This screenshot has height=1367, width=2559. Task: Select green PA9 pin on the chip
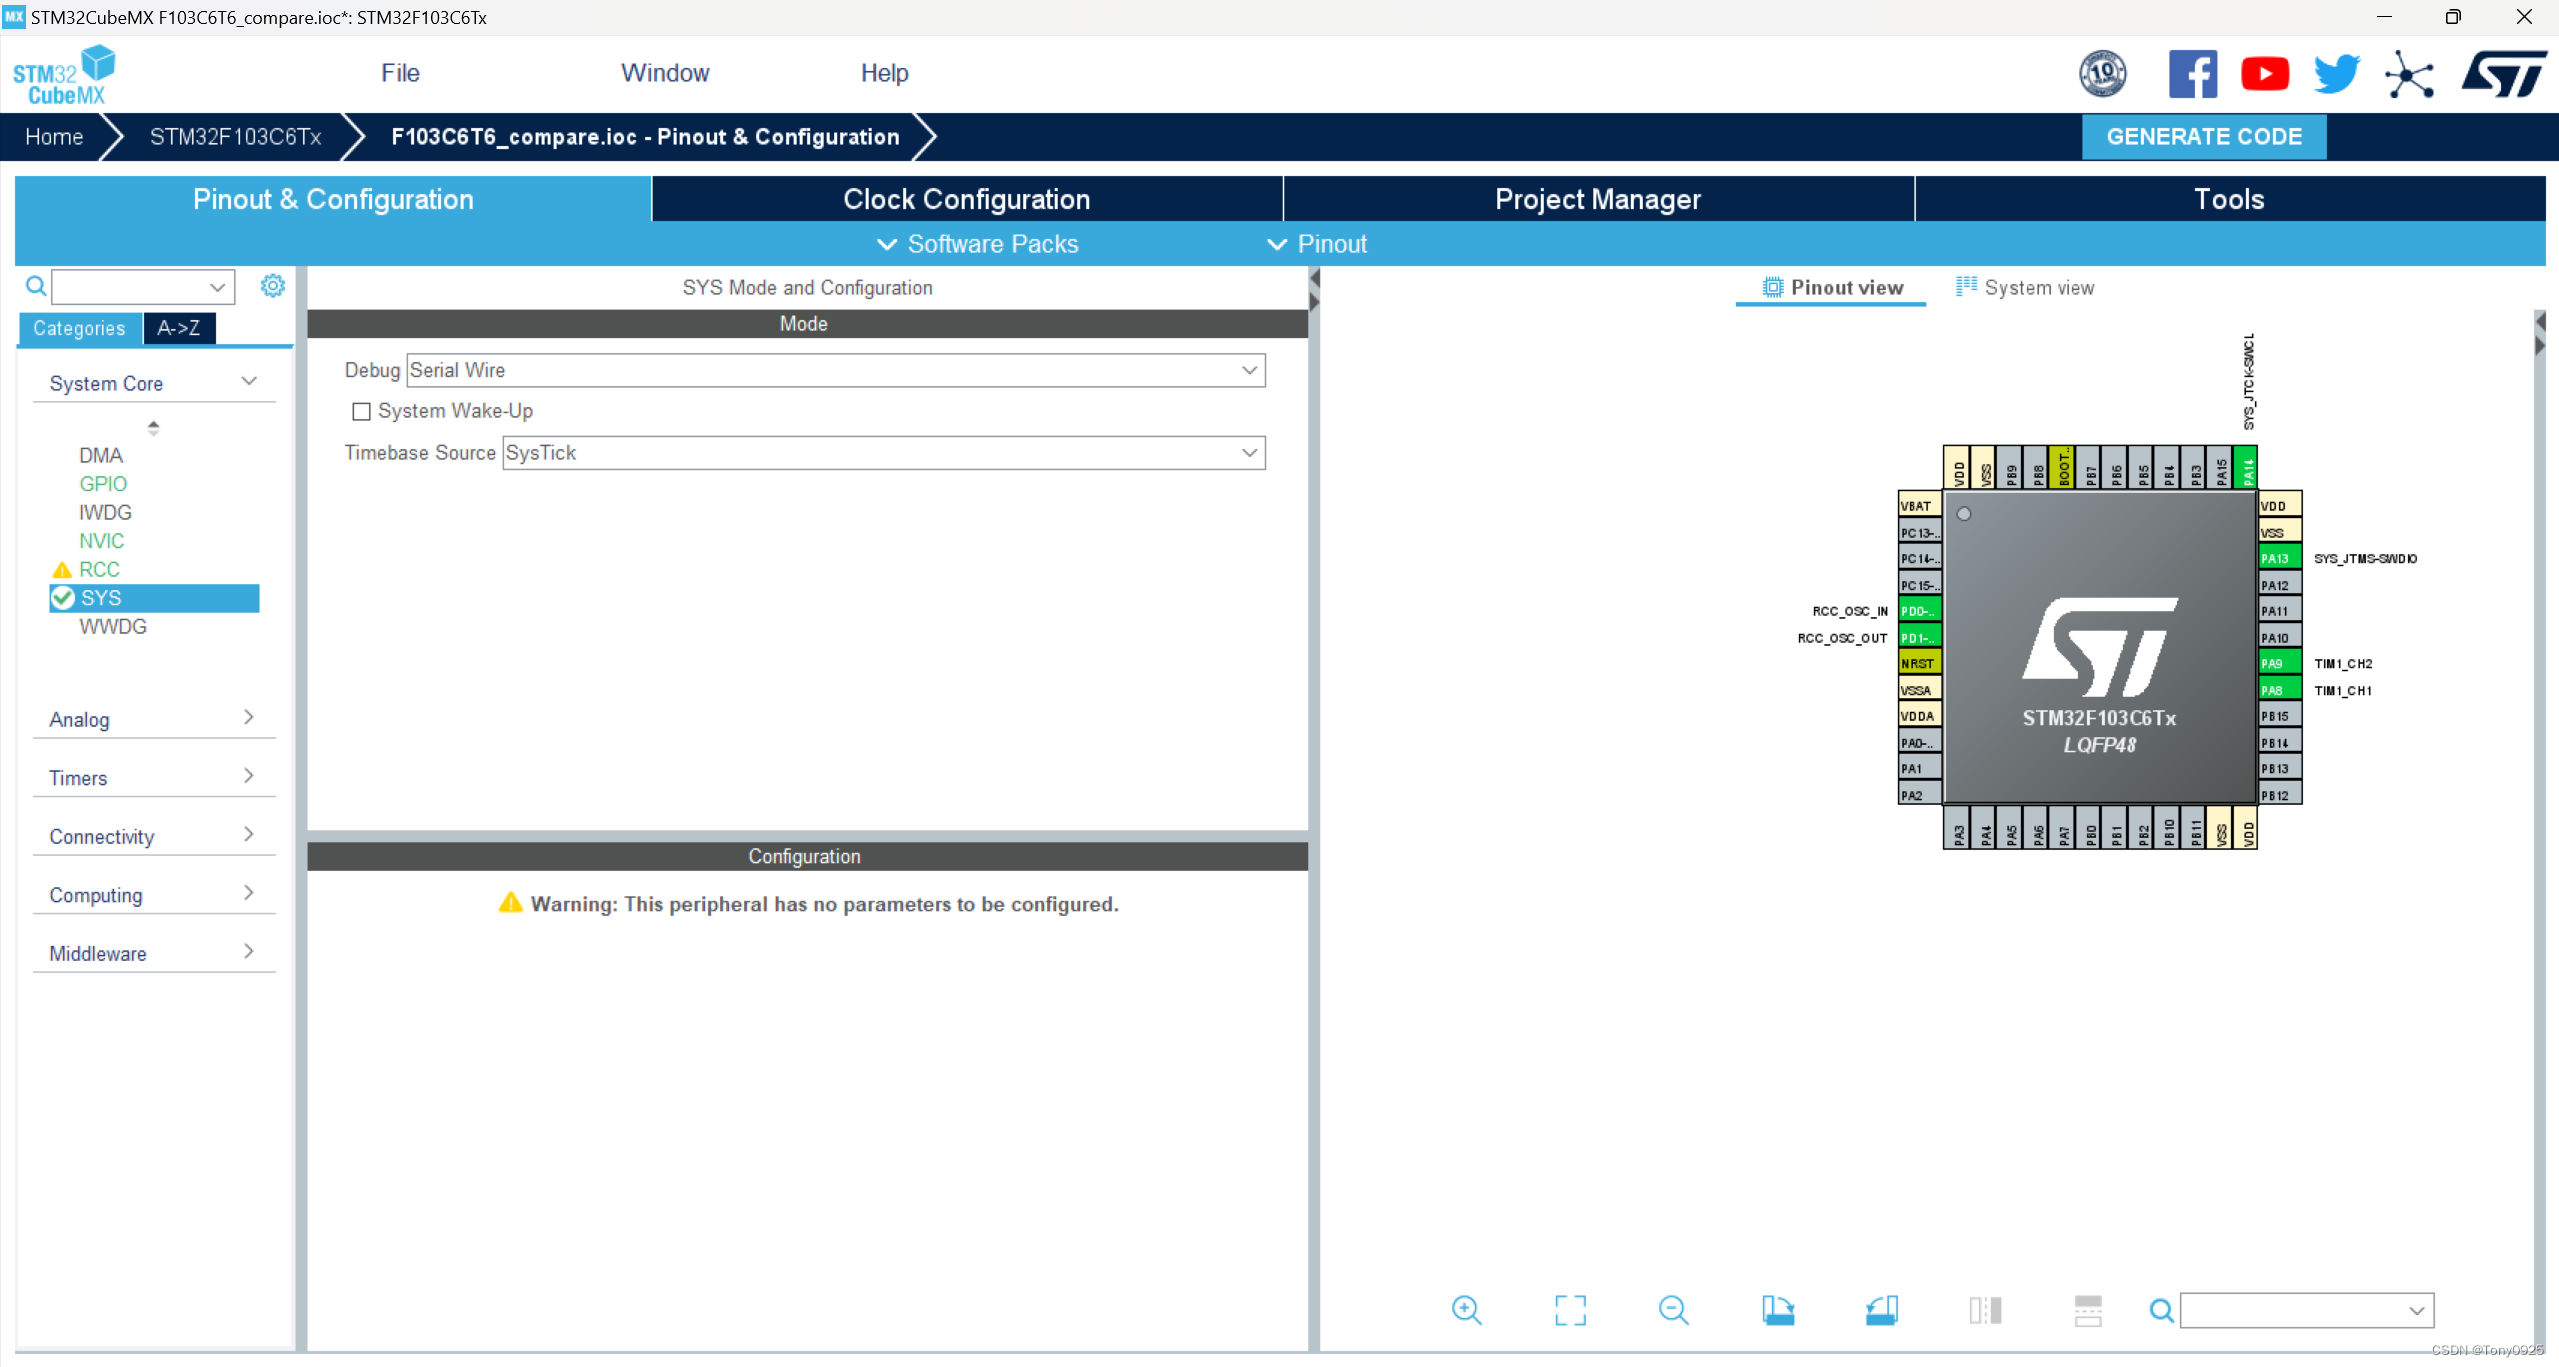[2279, 663]
